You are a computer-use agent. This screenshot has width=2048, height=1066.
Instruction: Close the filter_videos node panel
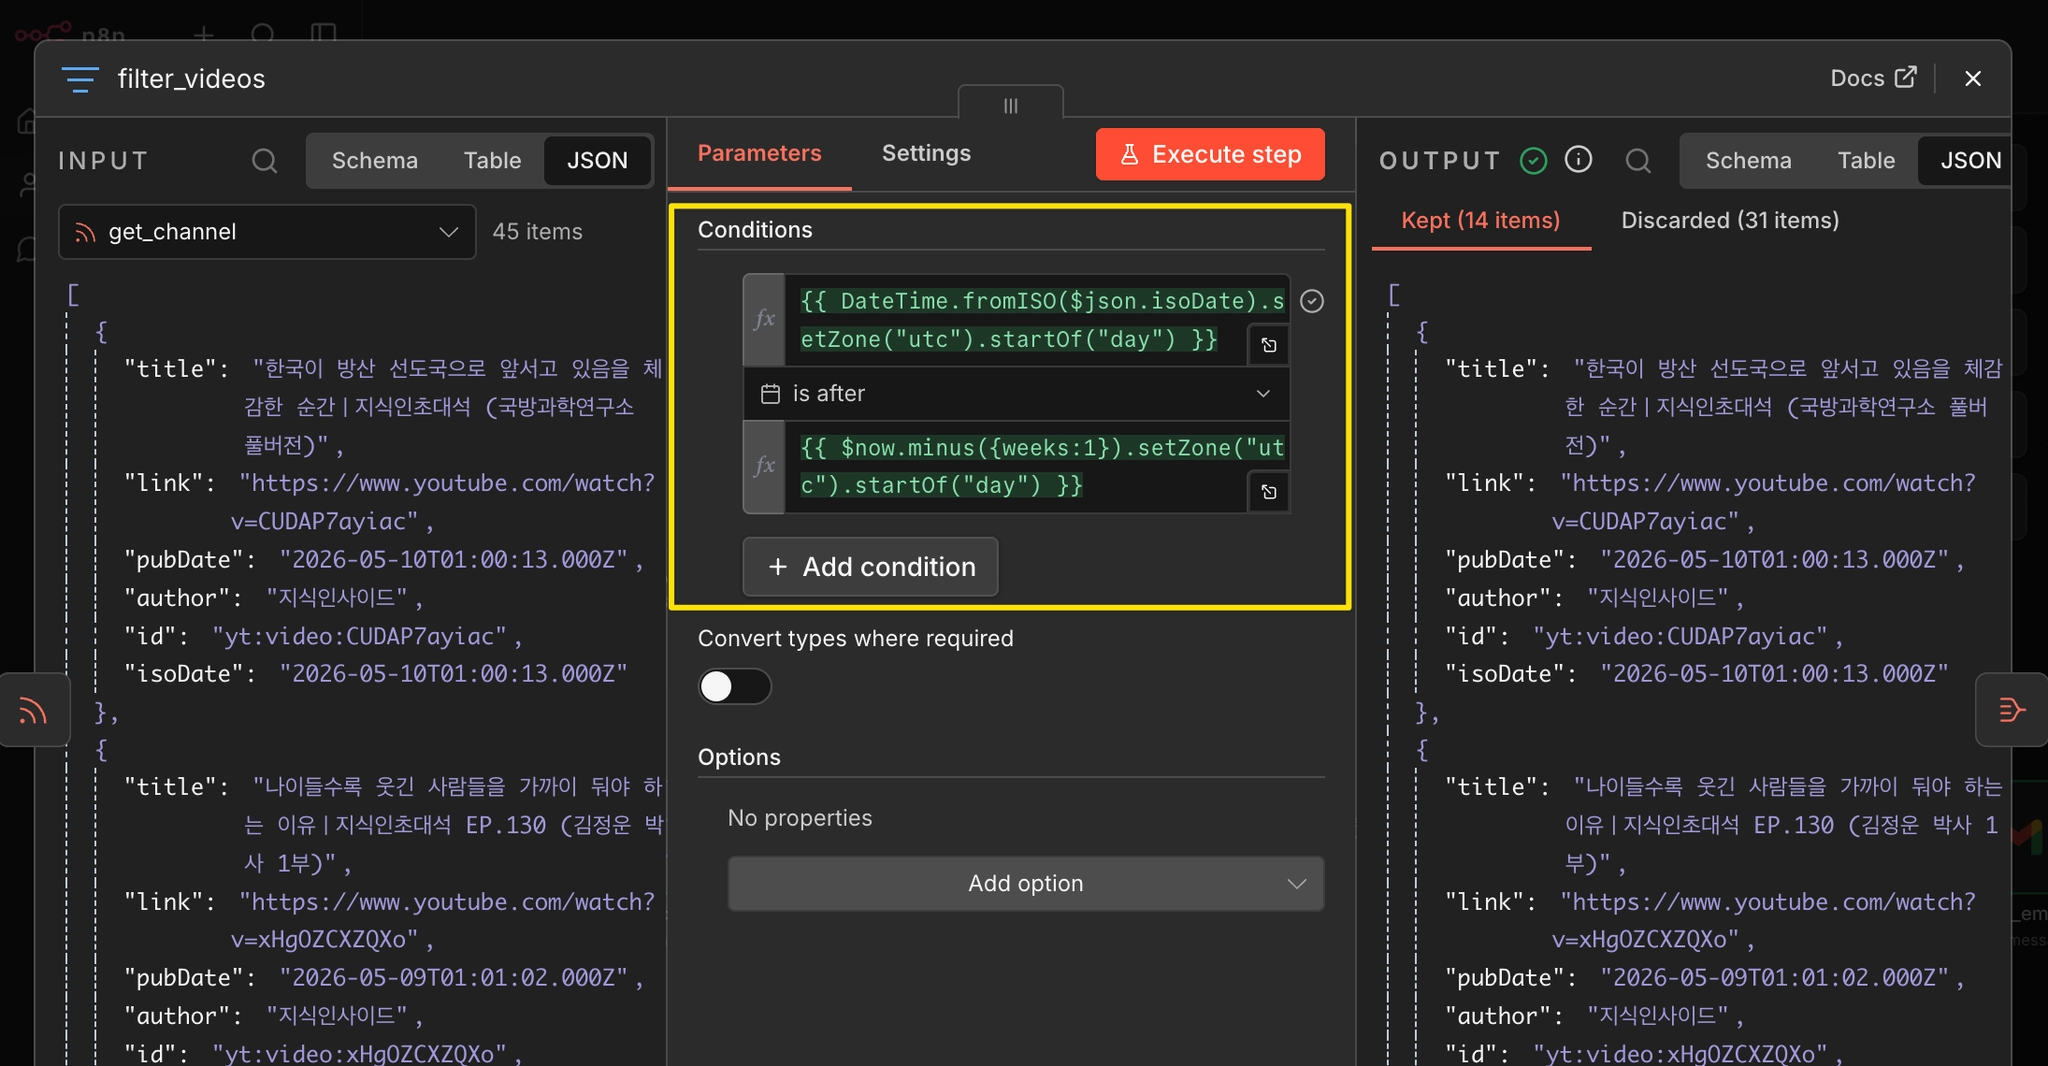pyautogui.click(x=1972, y=78)
